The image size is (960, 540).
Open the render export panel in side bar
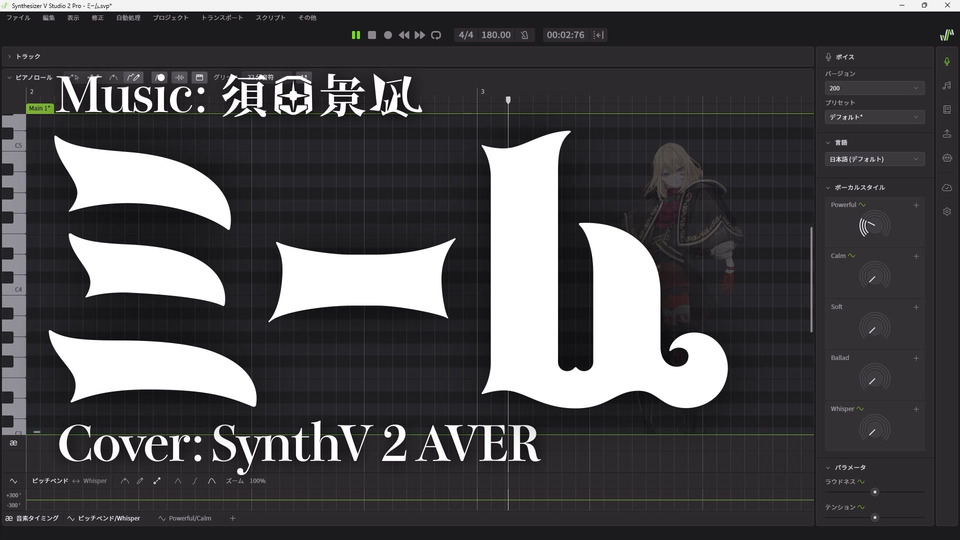tap(947, 133)
